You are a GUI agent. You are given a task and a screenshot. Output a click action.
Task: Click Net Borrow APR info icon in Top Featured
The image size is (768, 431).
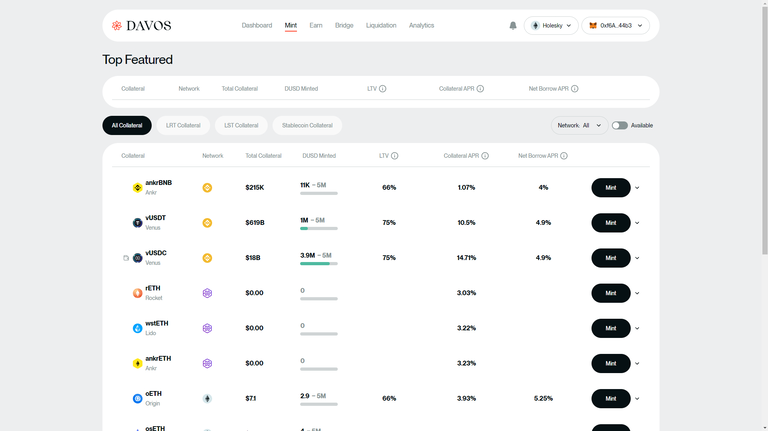click(575, 89)
